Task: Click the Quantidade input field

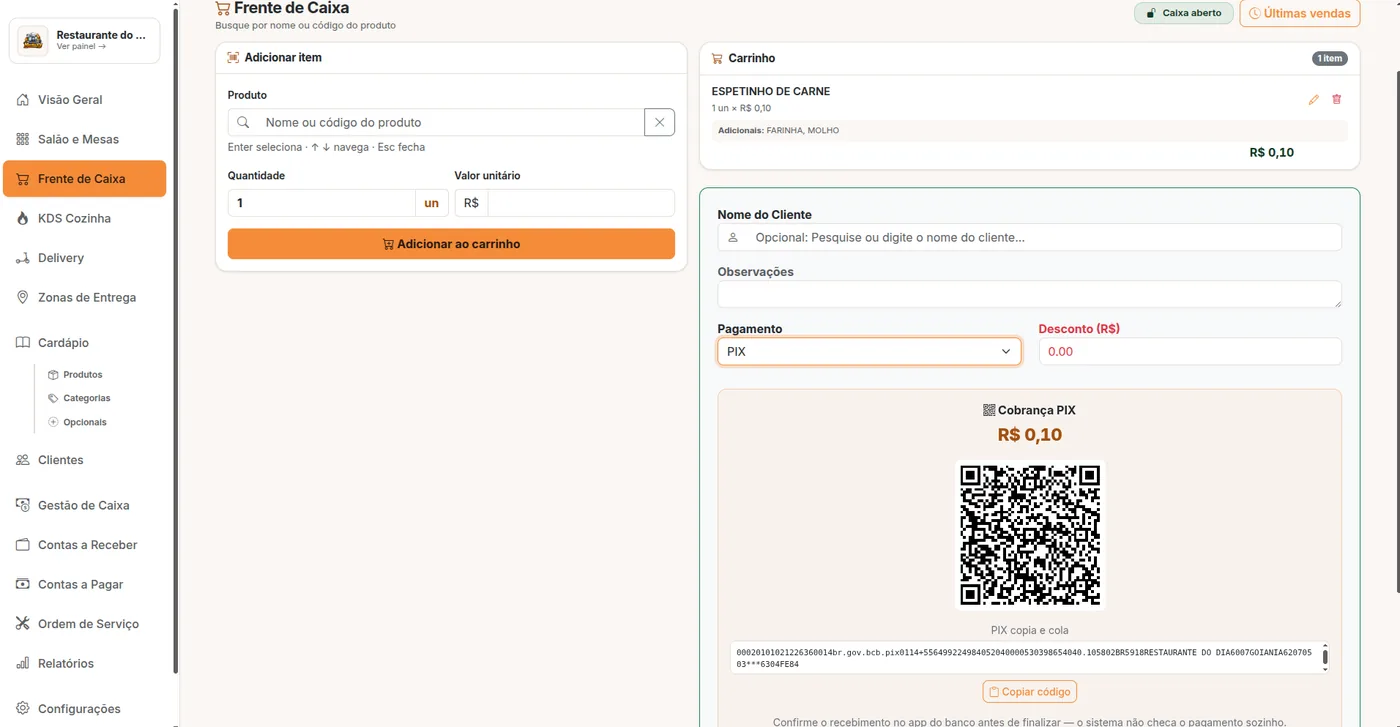Action: click(322, 203)
